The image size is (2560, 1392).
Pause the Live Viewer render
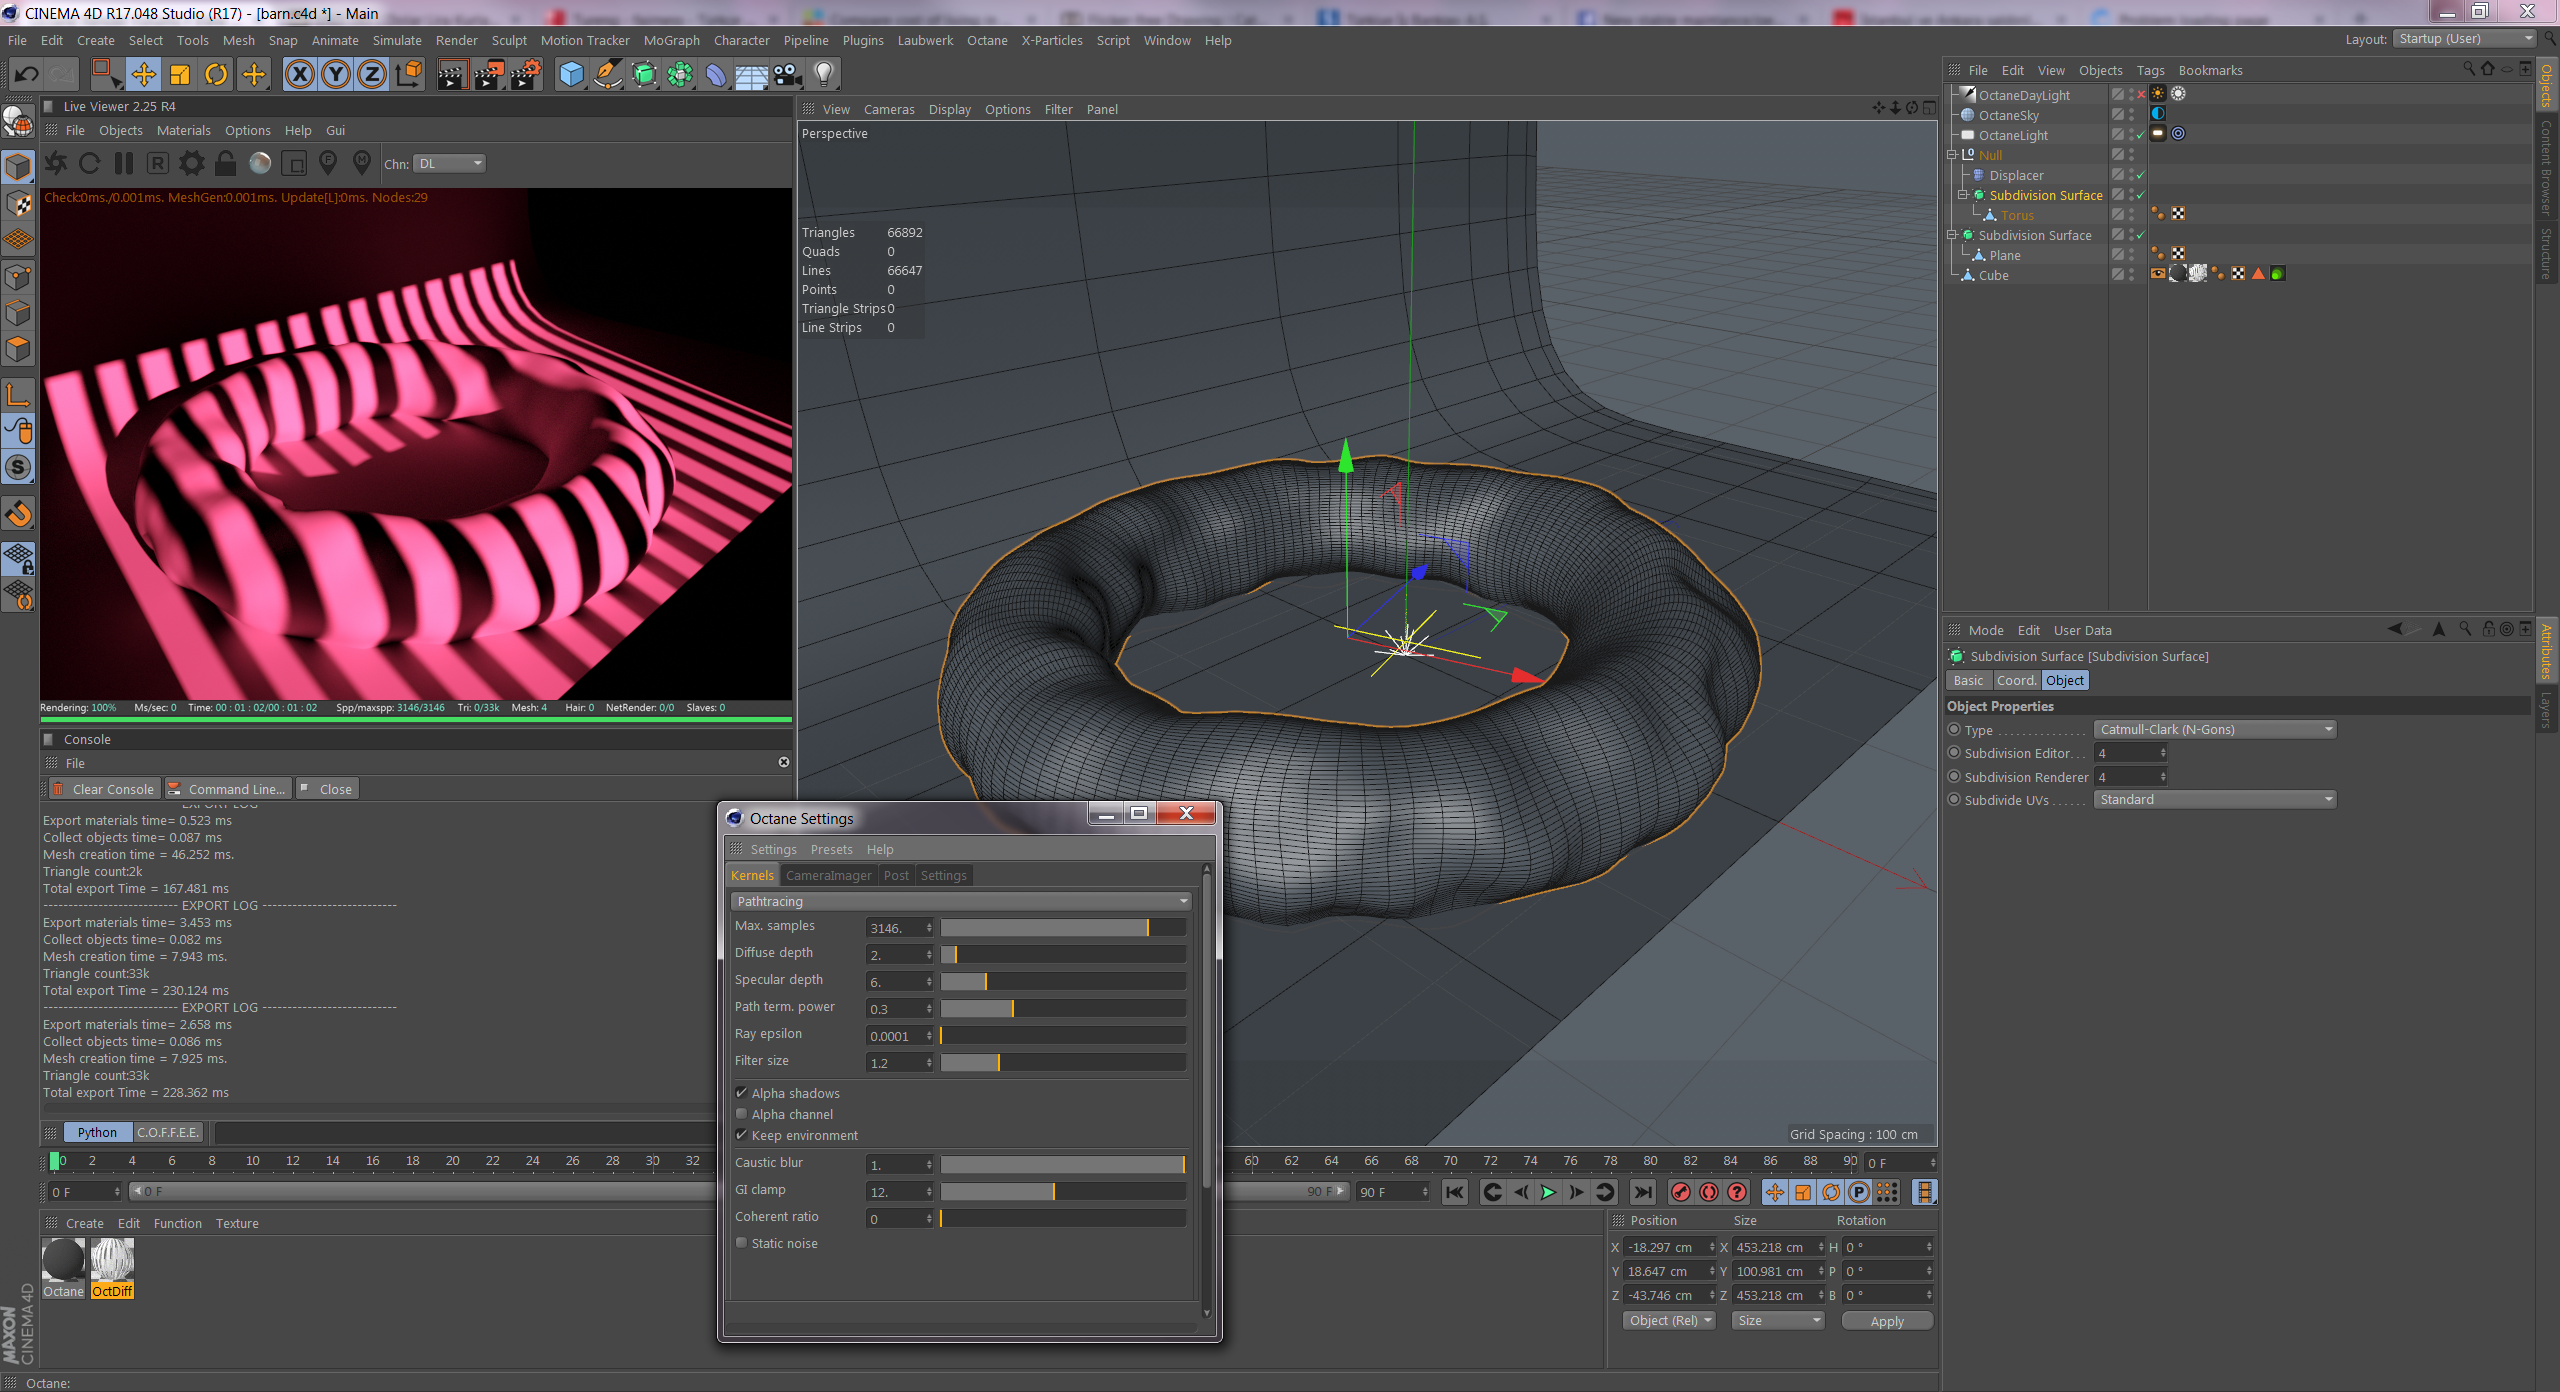point(124,163)
